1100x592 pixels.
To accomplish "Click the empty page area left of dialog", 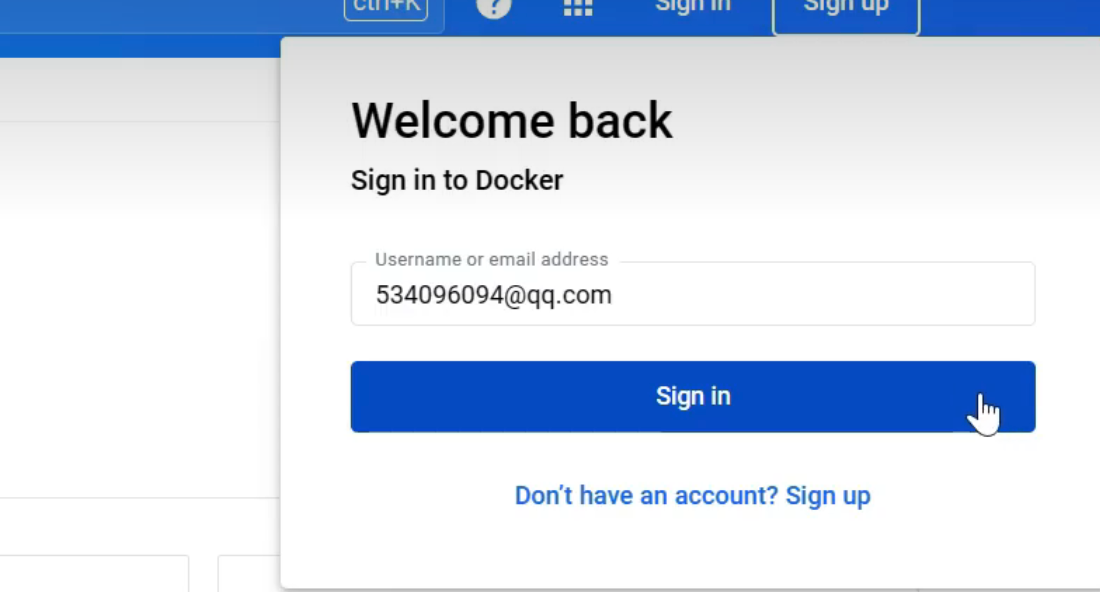I will click(x=140, y=330).
